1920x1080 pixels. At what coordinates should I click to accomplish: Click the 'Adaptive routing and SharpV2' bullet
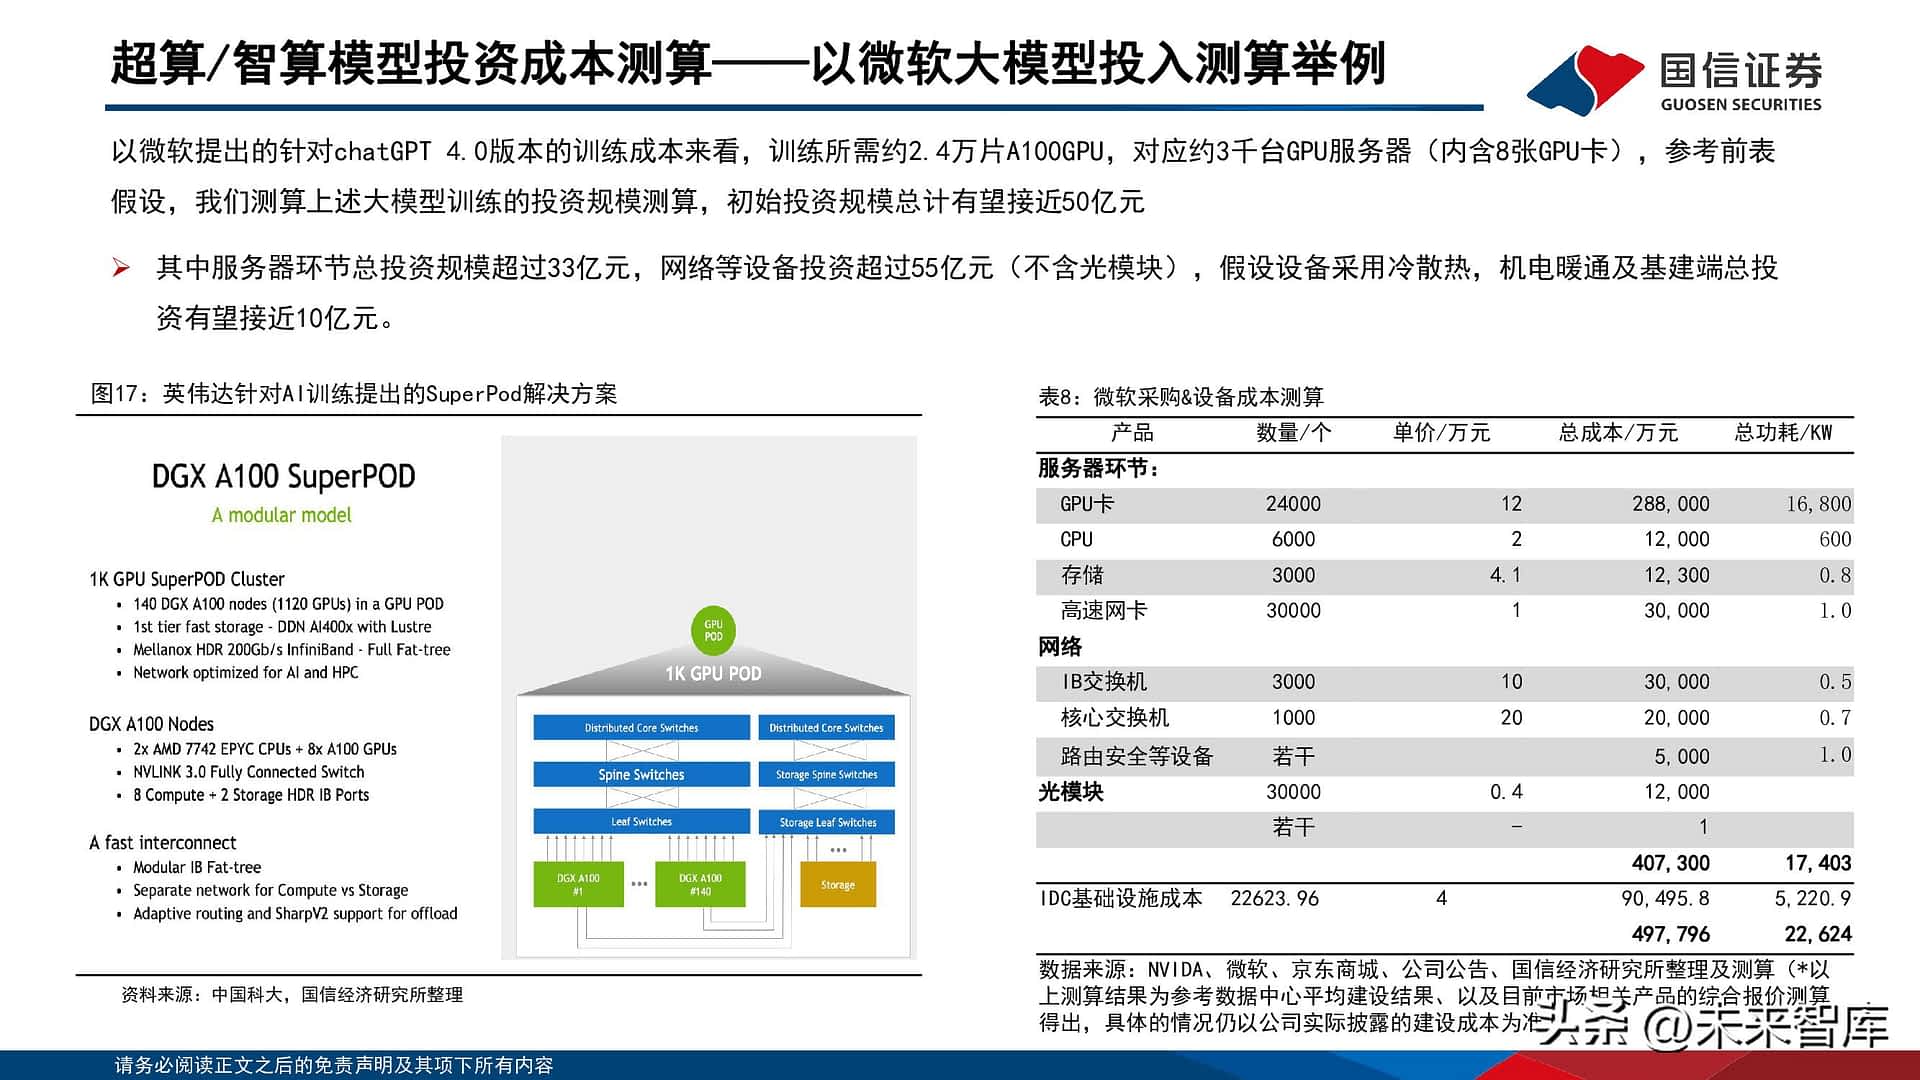point(295,914)
